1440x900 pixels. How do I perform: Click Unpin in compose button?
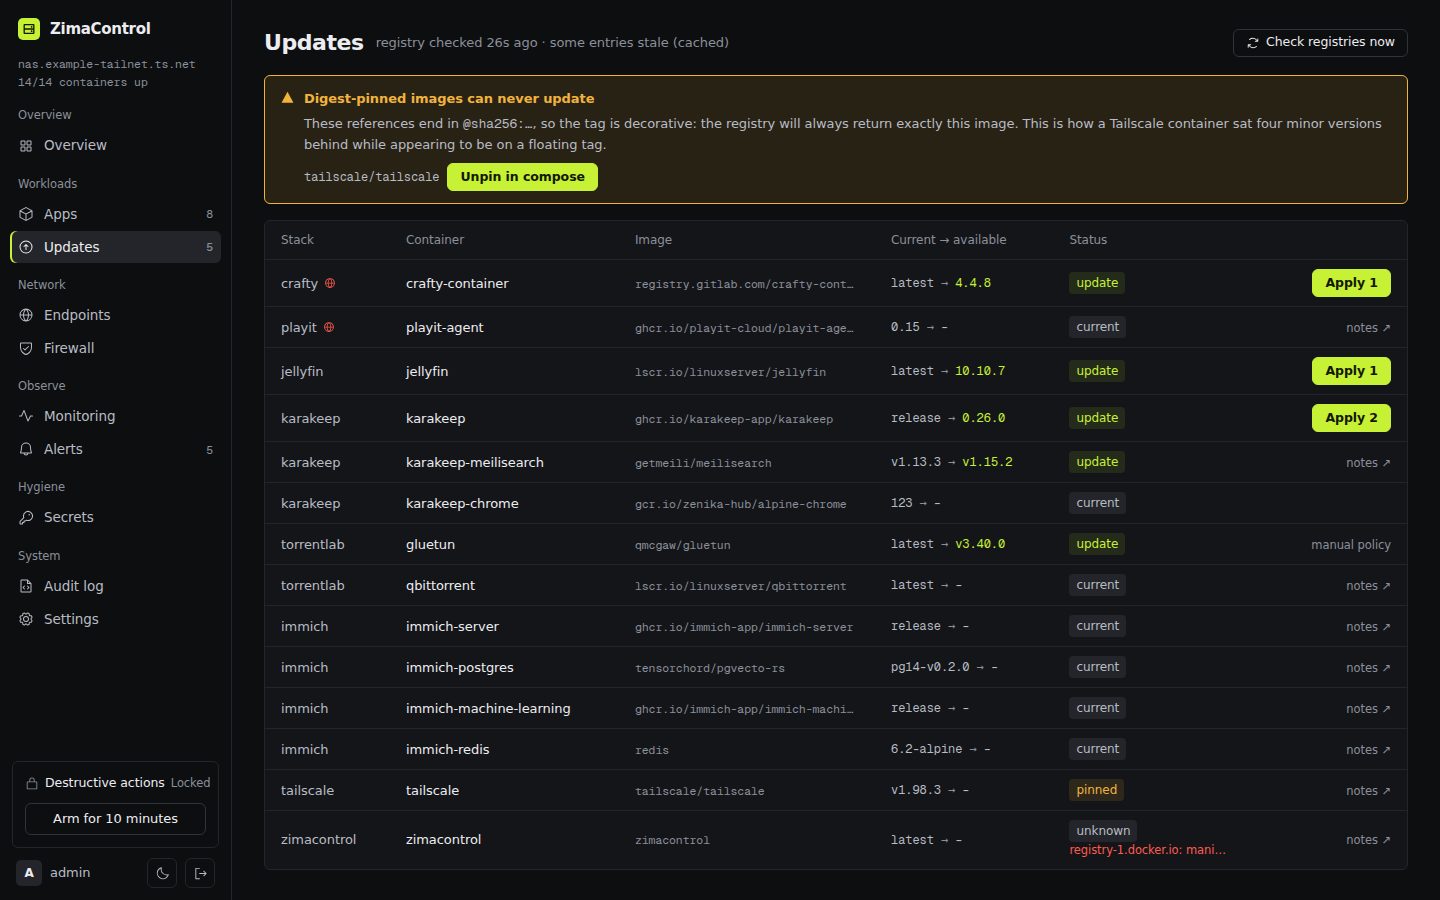click(x=522, y=177)
